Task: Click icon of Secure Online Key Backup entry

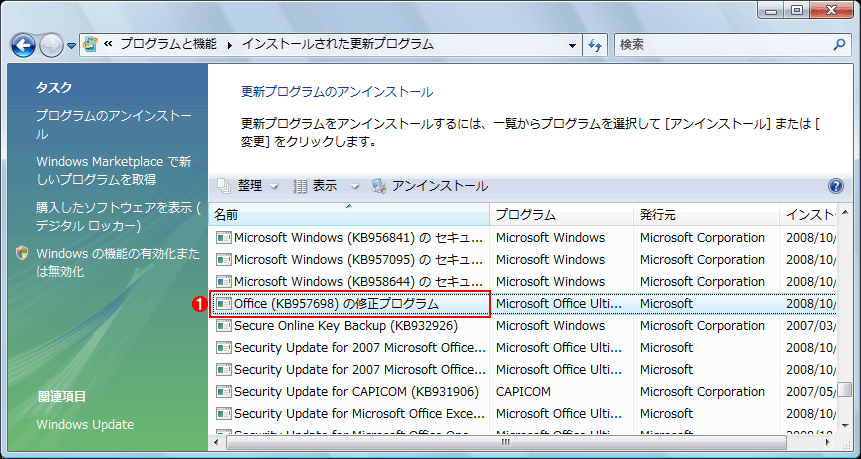Action: click(223, 326)
